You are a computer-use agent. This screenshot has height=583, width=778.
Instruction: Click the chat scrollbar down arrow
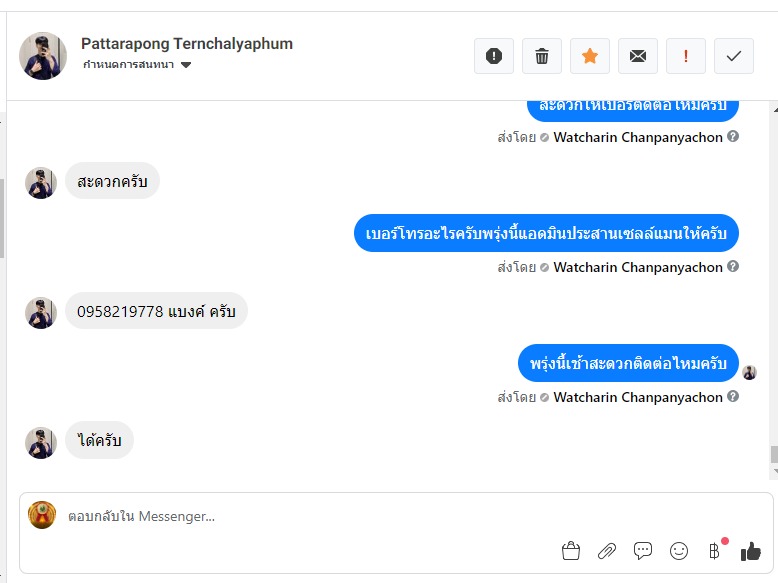774,471
